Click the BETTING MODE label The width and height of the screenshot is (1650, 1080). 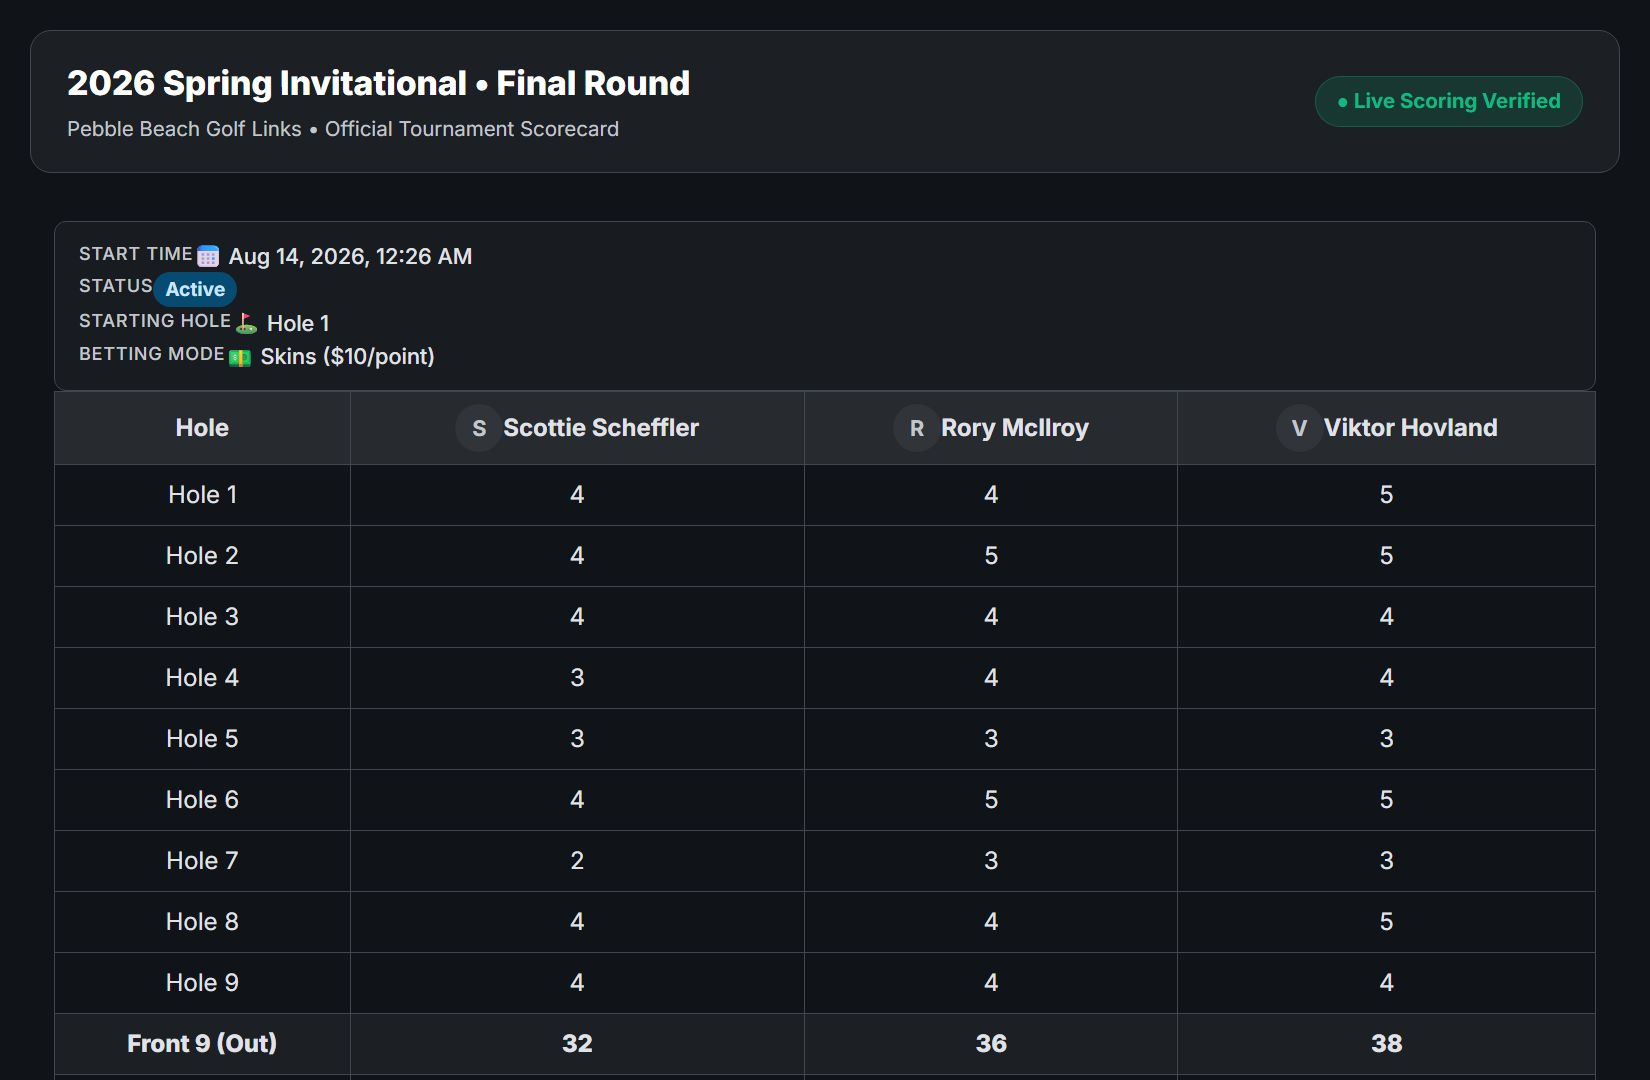(151, 354)
